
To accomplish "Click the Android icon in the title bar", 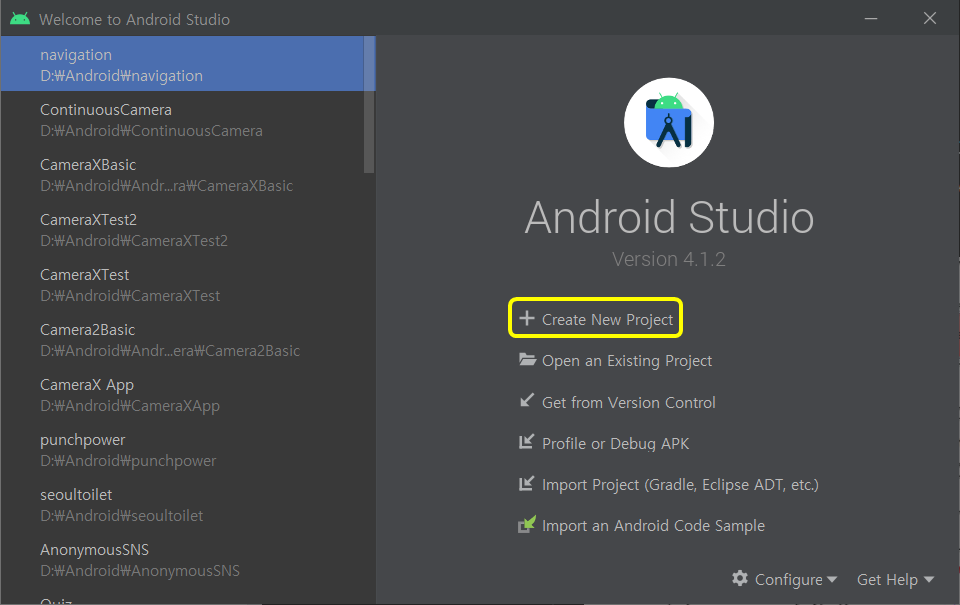I will (x=20, y=19).
